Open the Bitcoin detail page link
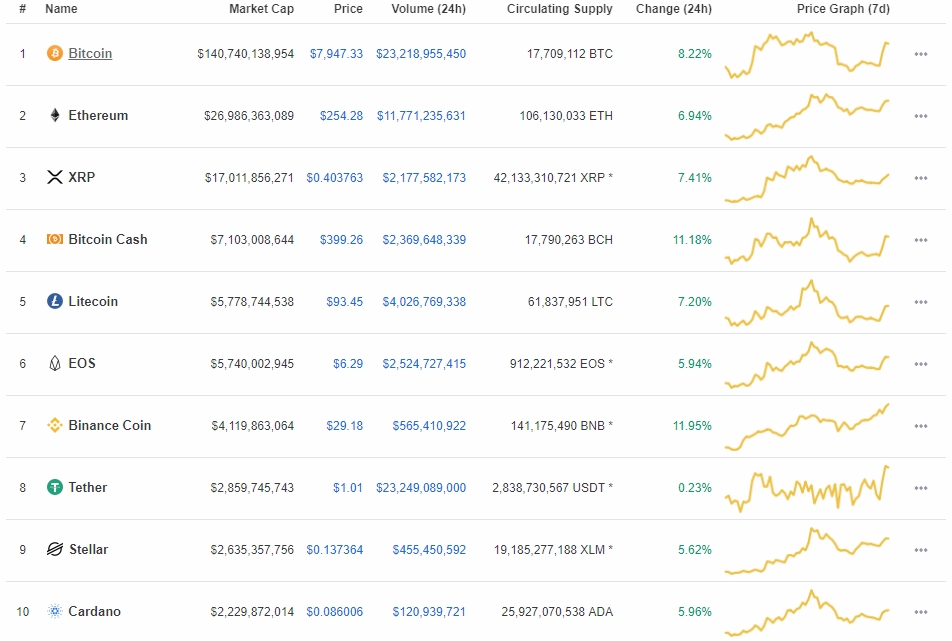The image size is (952, 641). click(88, 54)
